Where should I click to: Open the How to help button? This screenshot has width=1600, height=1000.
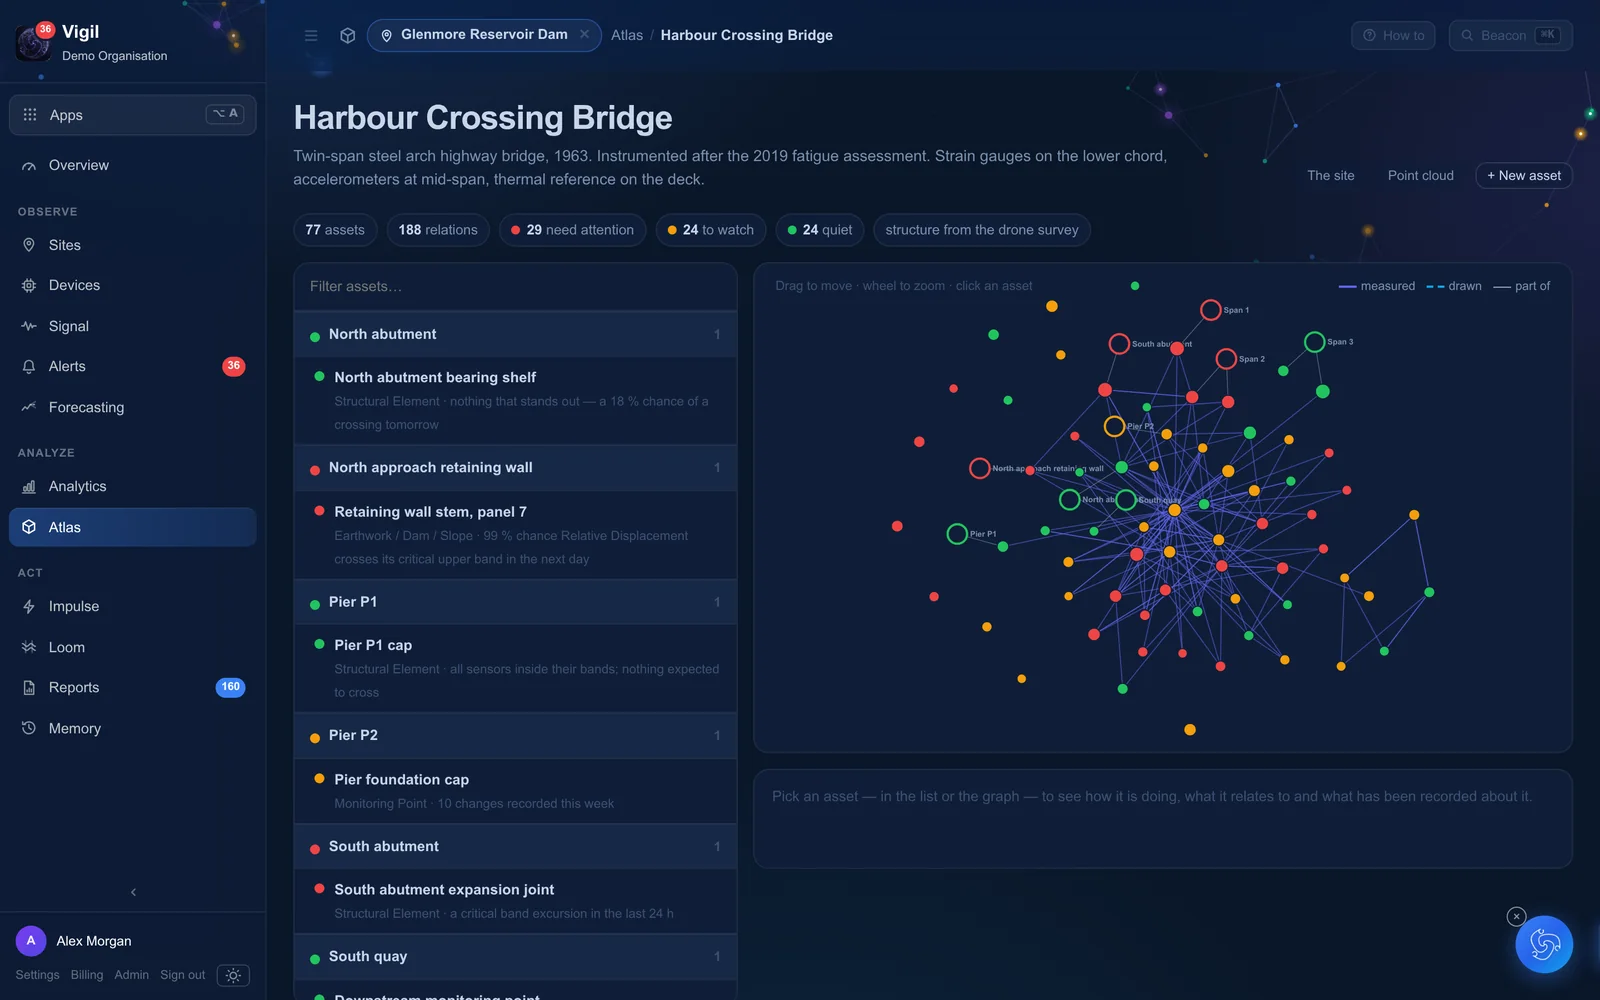click(1393, 35)
